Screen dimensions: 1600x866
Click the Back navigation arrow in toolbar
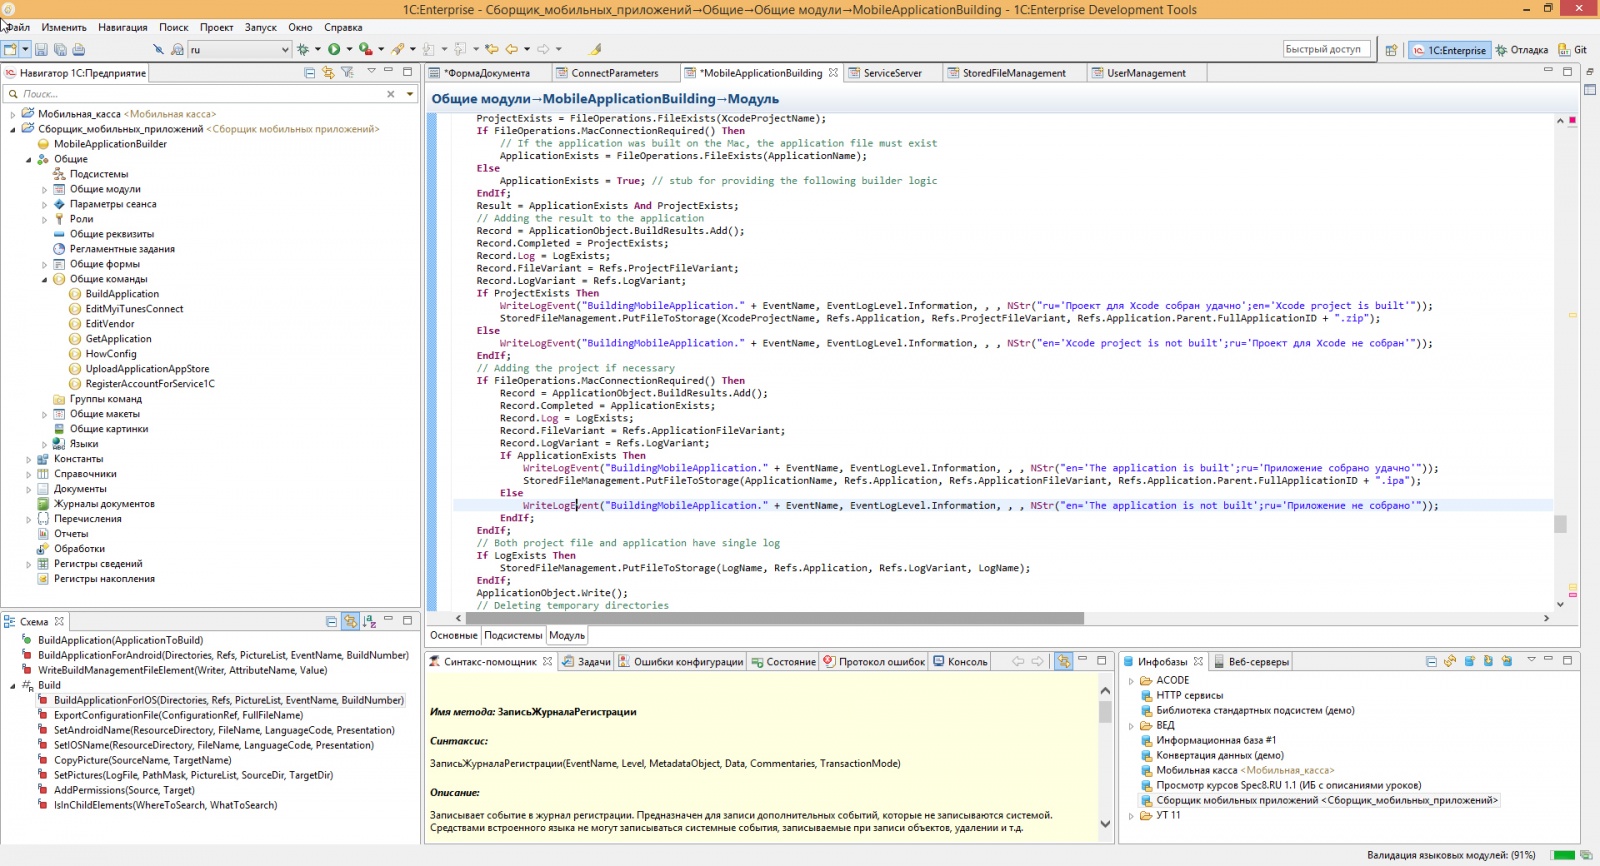pyautogui.click(x=511, y=49)
